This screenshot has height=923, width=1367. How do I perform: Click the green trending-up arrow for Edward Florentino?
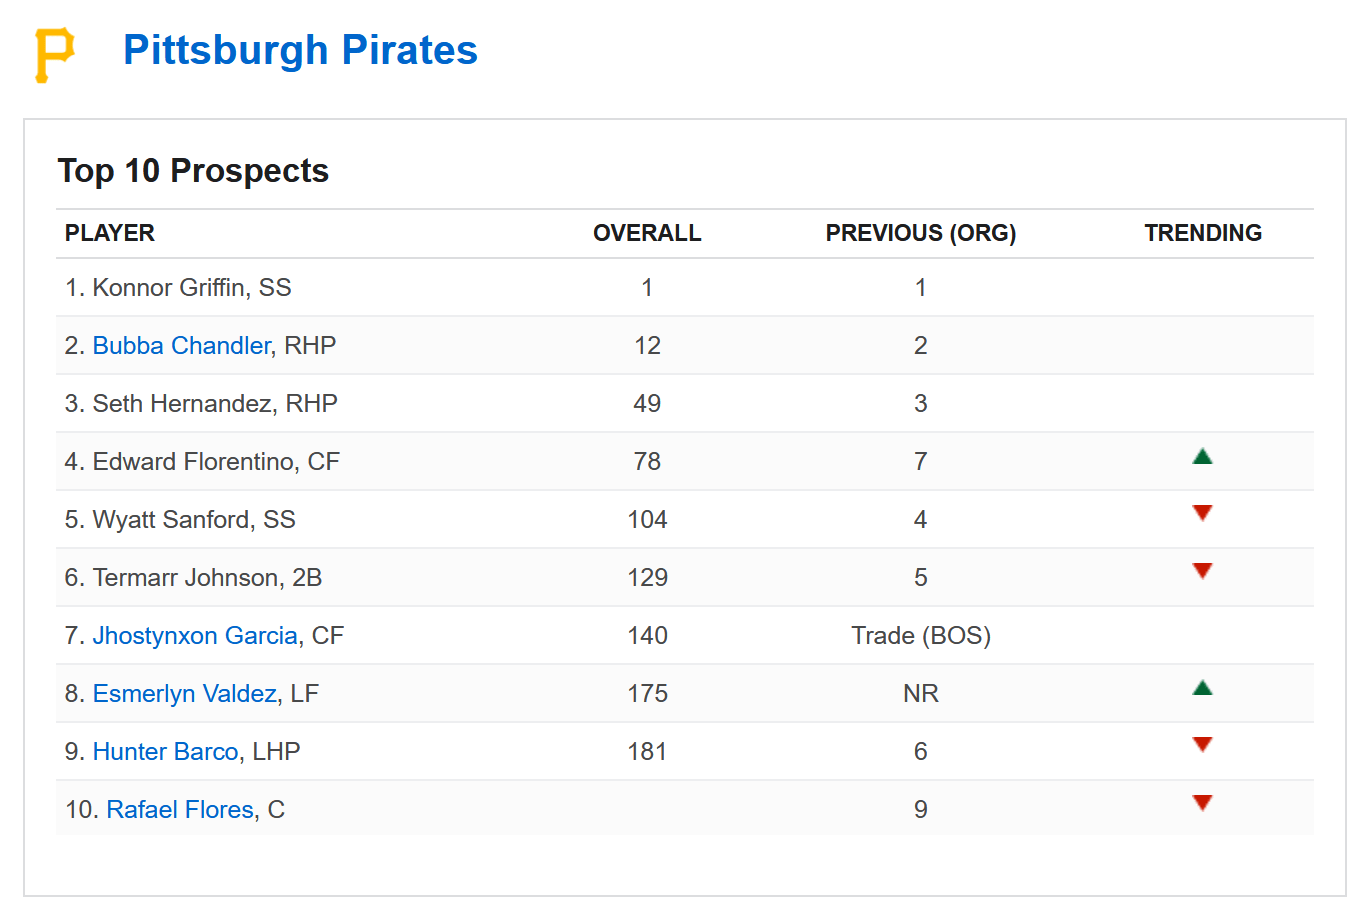point(1203,456)
